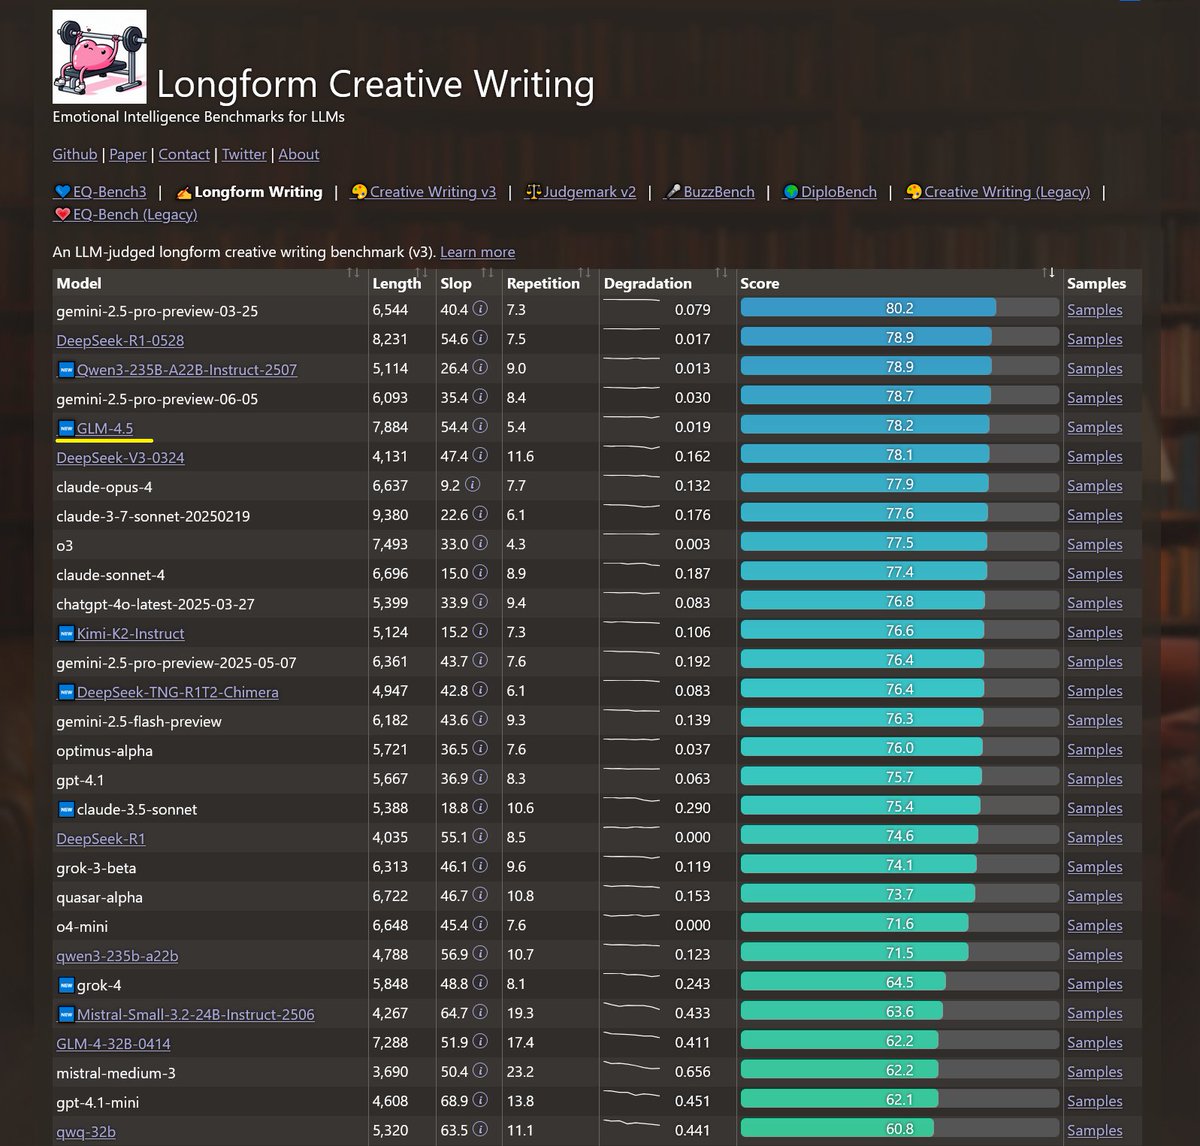Click degradation sparkline for mistral-medium-3
This screenshot has height=1146, width=1200.
(632, 1066)
